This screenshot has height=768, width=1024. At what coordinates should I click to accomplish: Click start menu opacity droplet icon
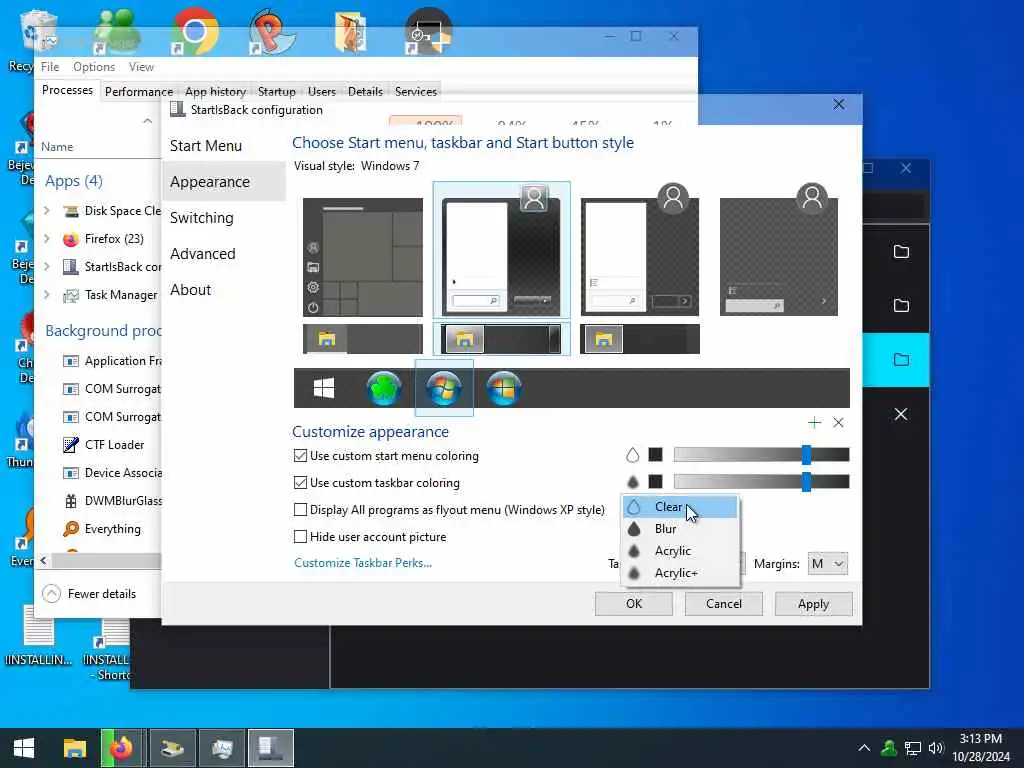click(632, 455)
